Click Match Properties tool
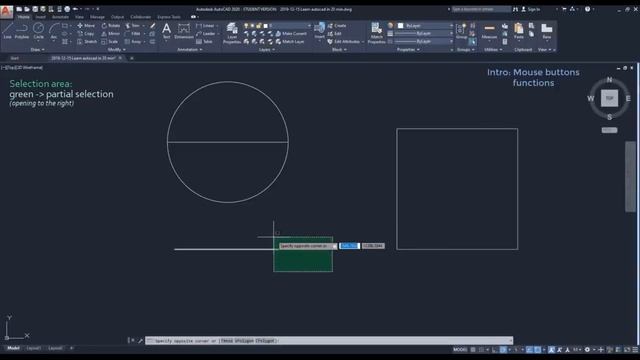Viewport: 640px width, 360px height. [x=376, y=33]
